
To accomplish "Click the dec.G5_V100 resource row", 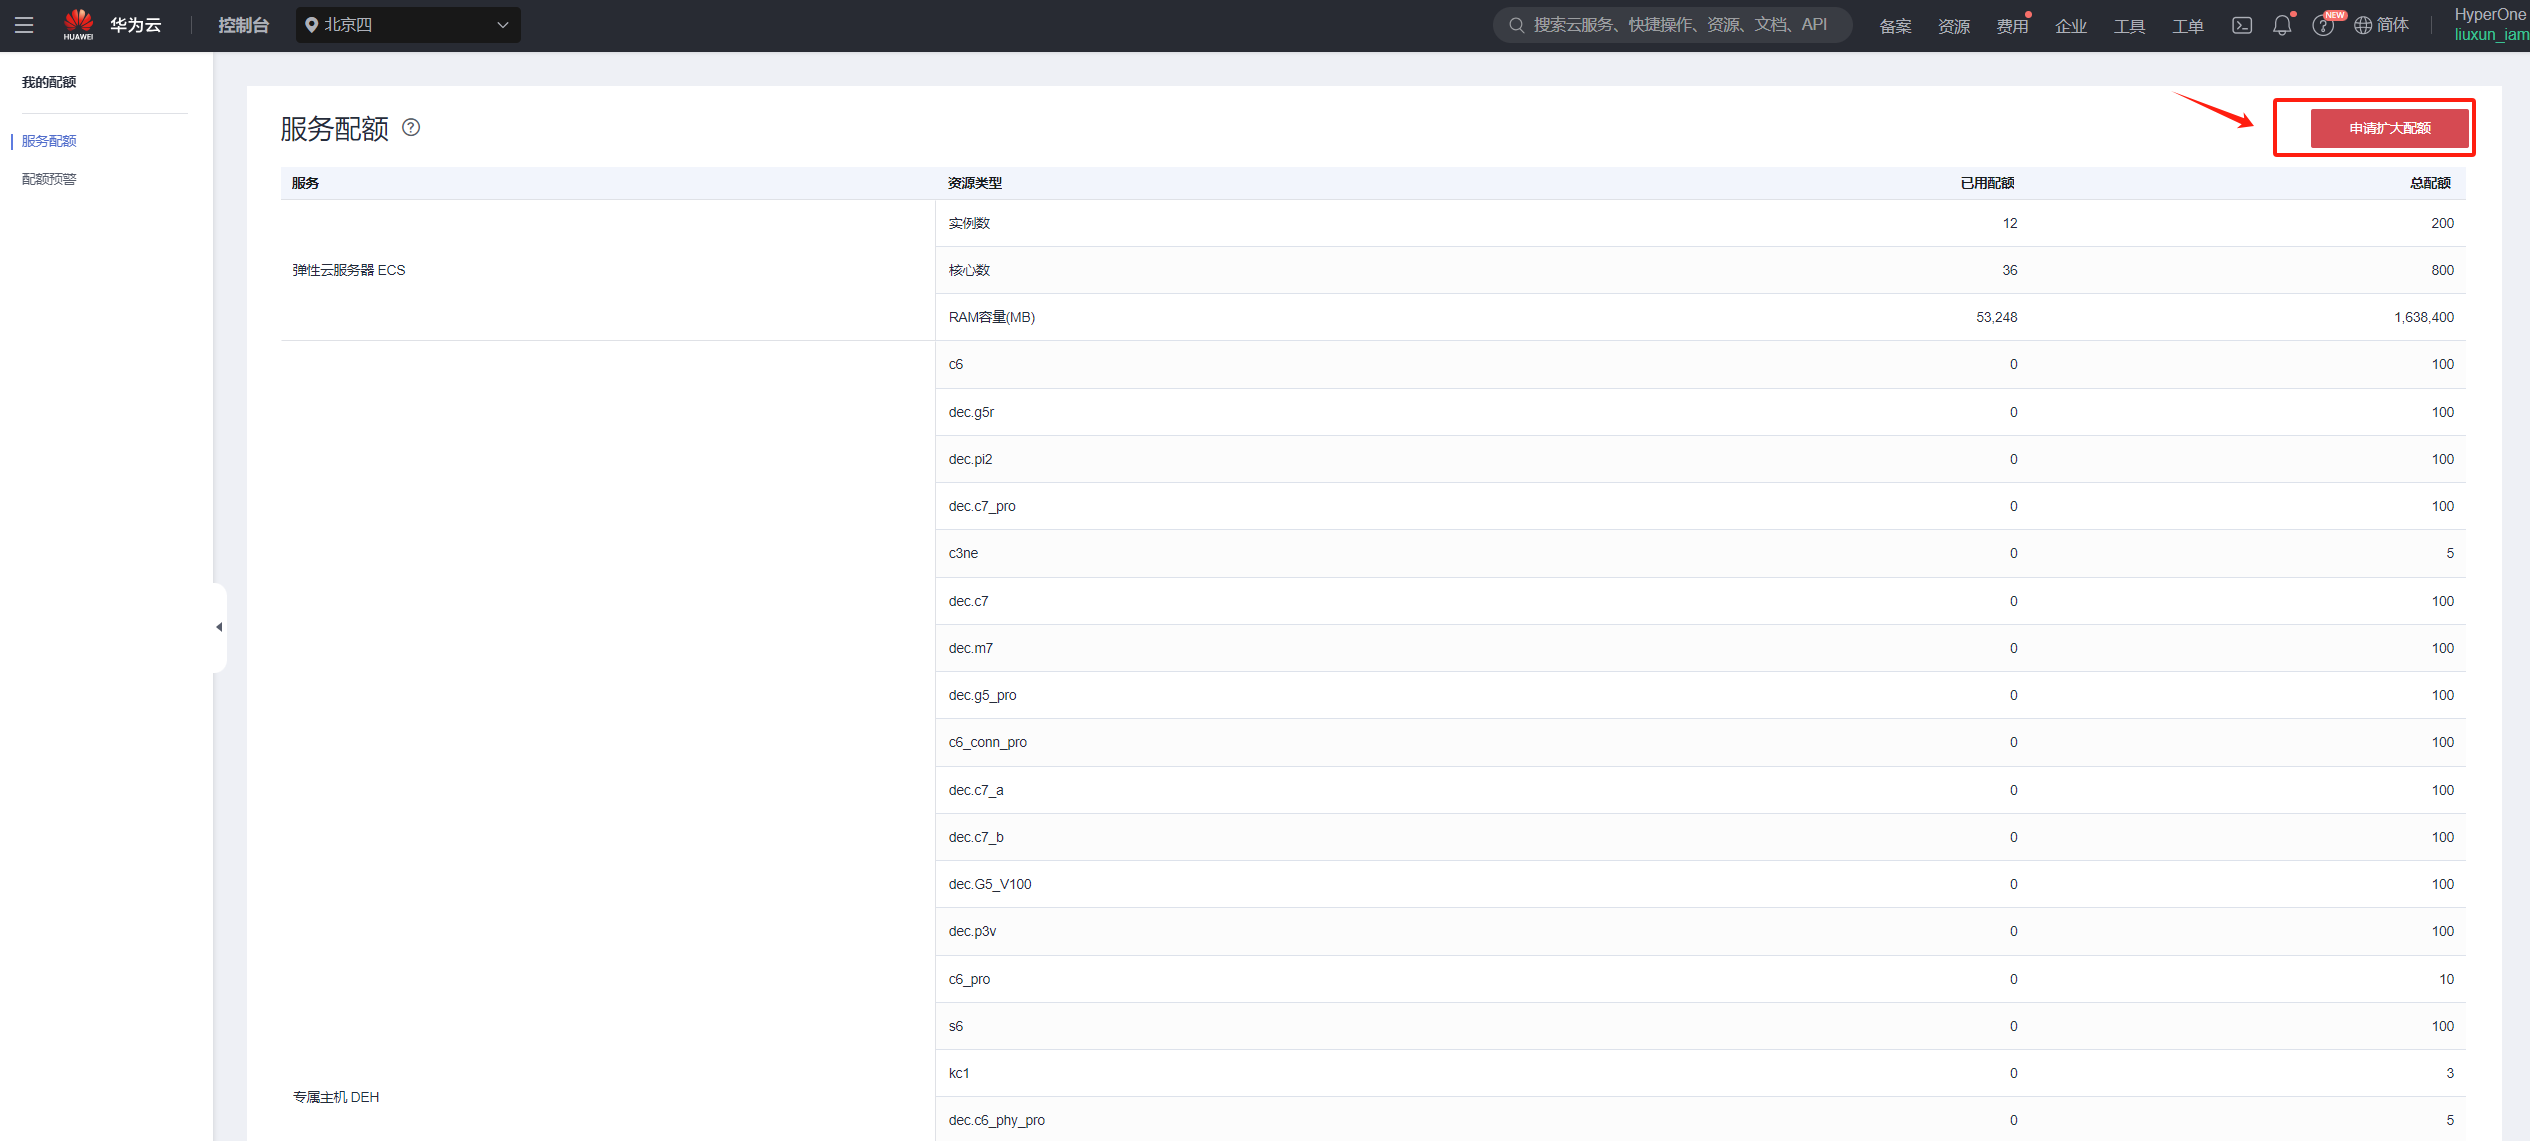I will (1700, 884).
